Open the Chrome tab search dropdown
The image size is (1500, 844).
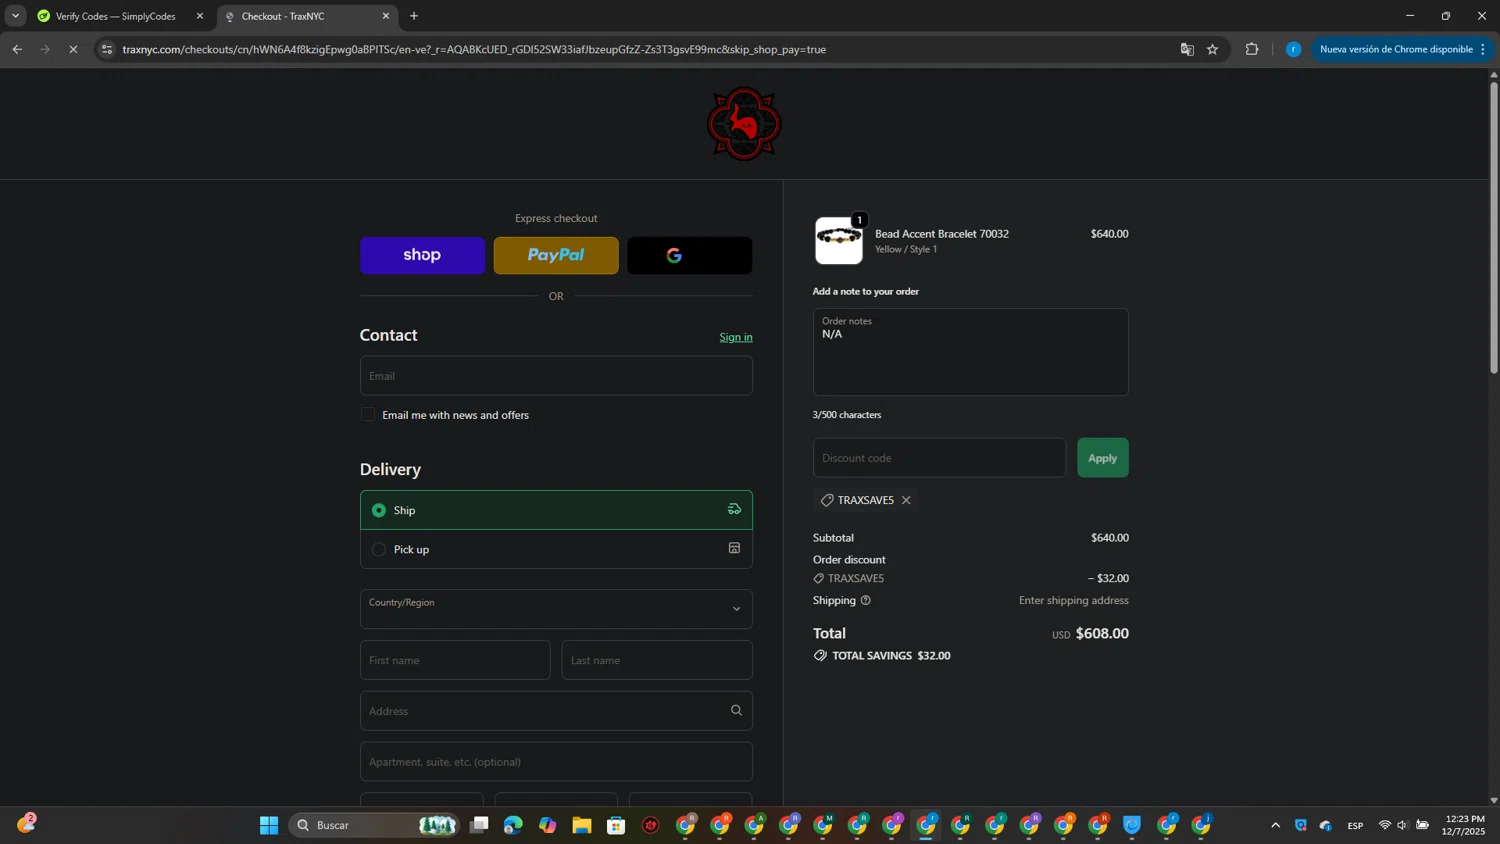point(15,16)
